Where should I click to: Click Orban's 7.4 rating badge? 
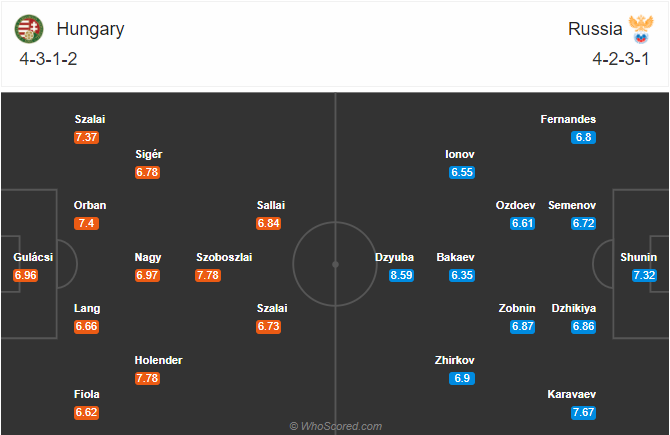[x=86, y=223]
